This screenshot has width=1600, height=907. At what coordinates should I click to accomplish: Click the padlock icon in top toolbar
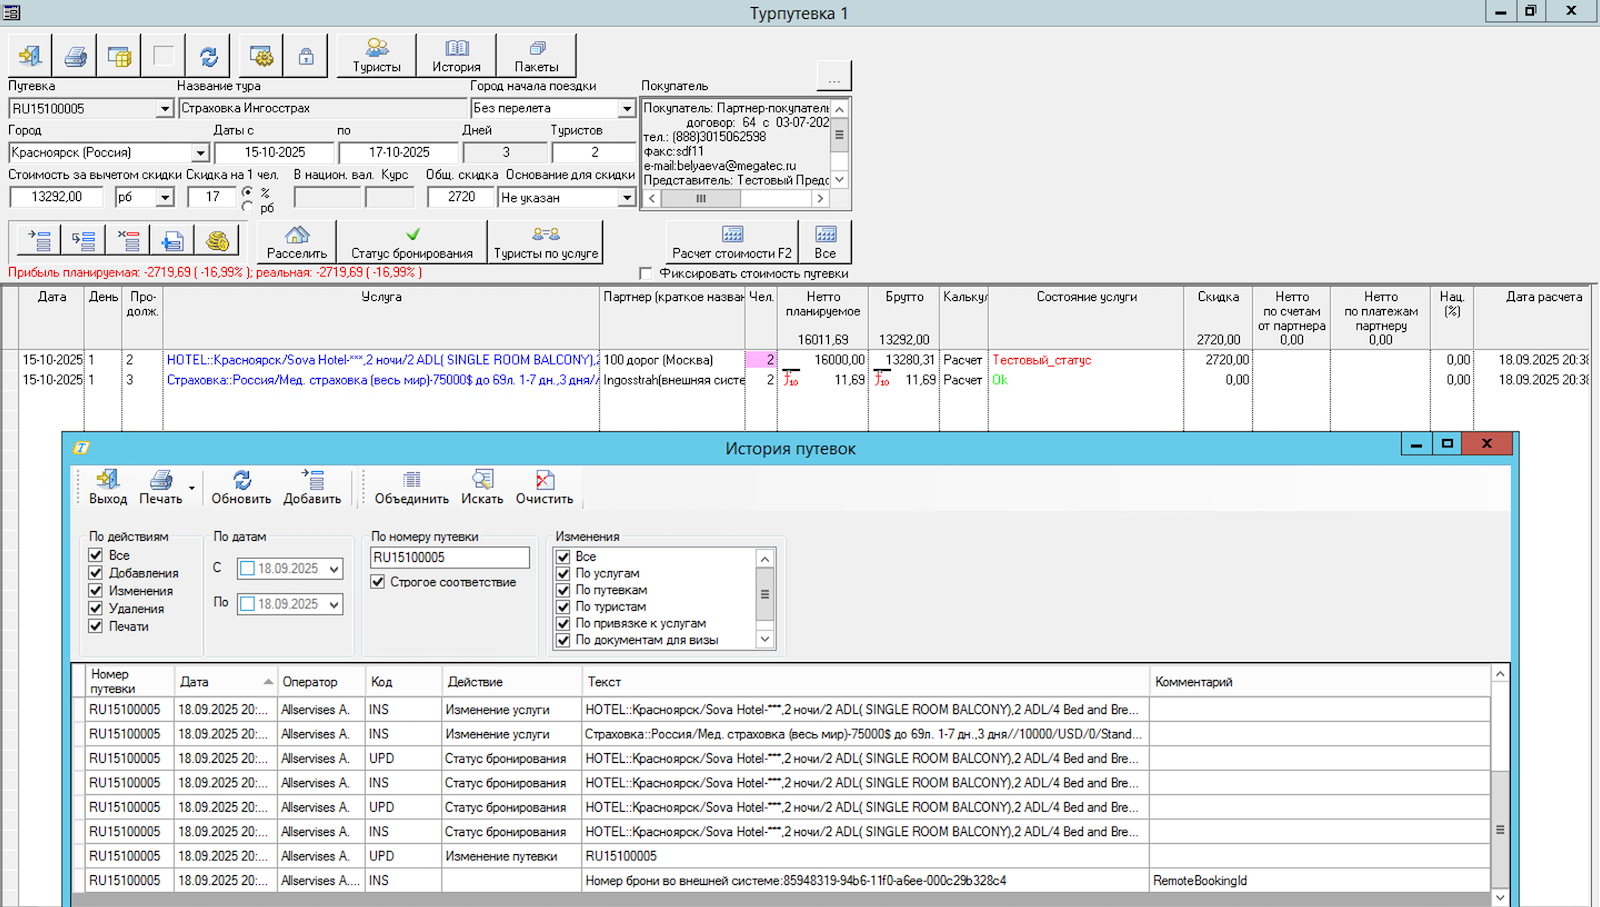(x=306, y=57)
